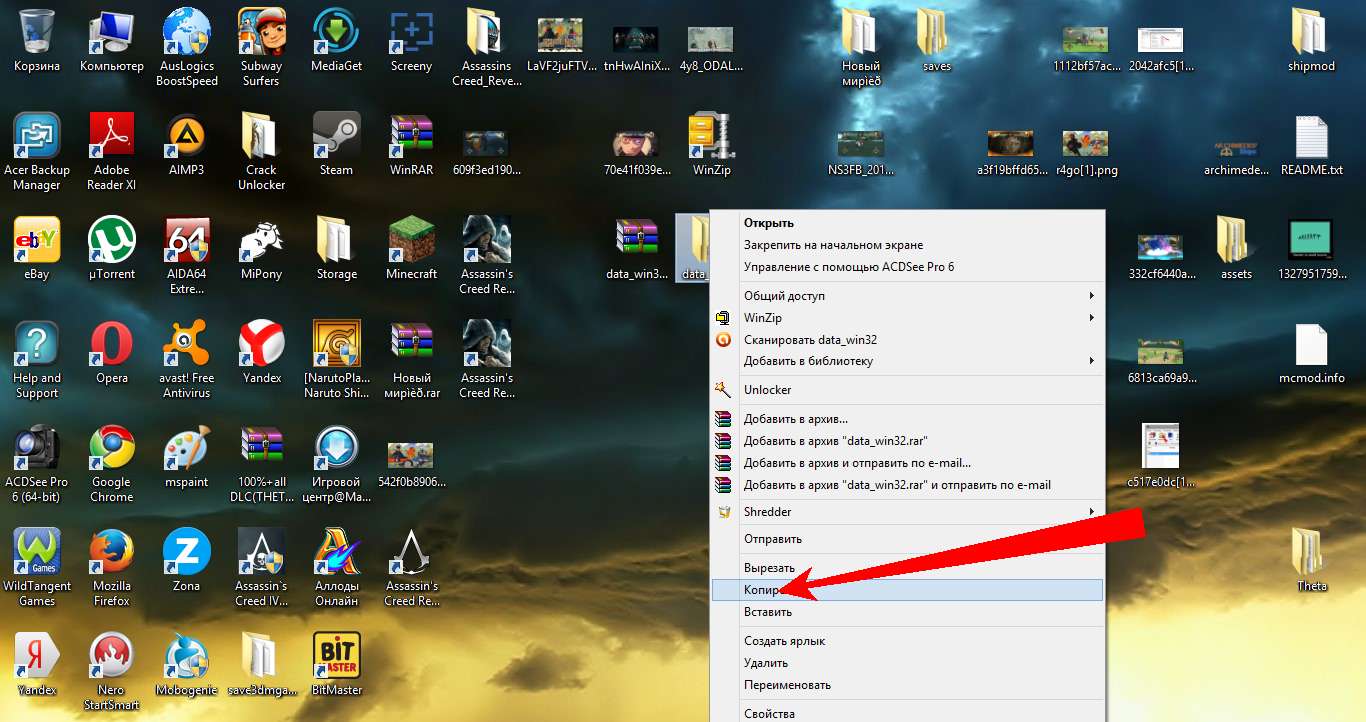Choose Отправить in the context menu
Viewport: 1366px width, 722px height.
907,539
